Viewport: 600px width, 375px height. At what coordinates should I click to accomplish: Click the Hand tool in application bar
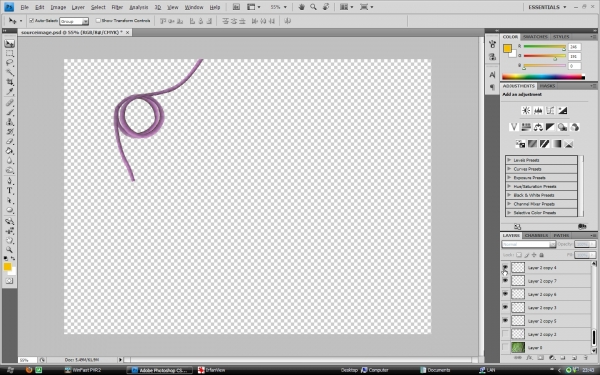[x=302, y=7]
